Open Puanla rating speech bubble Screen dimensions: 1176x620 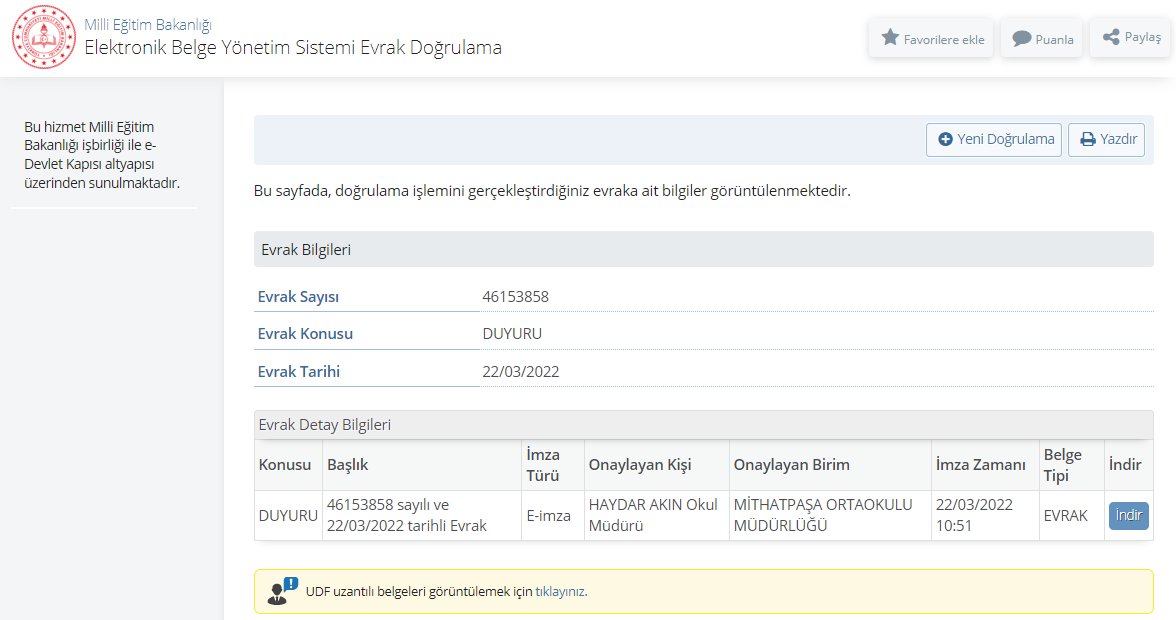(x=1042, y=39)
